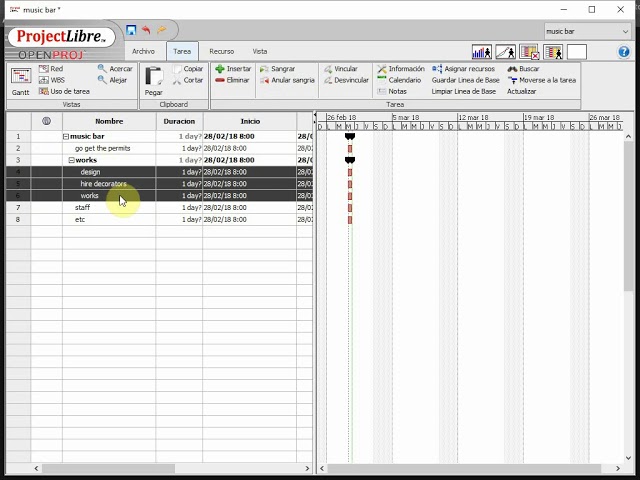
Task: Select the Red network view
Action: coord(51,69)
